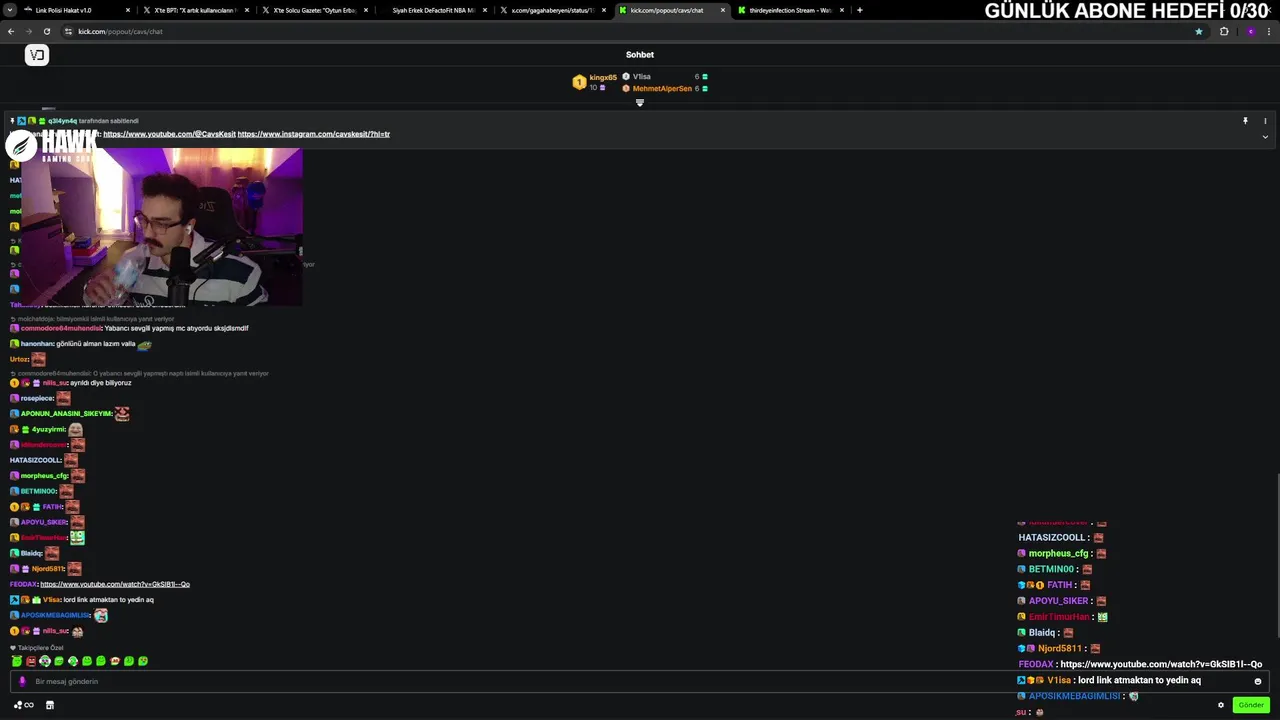The image size is (1280, 720).
Task: Click MehmetAlperSen in the leaderboard
Action: [662, 89]
